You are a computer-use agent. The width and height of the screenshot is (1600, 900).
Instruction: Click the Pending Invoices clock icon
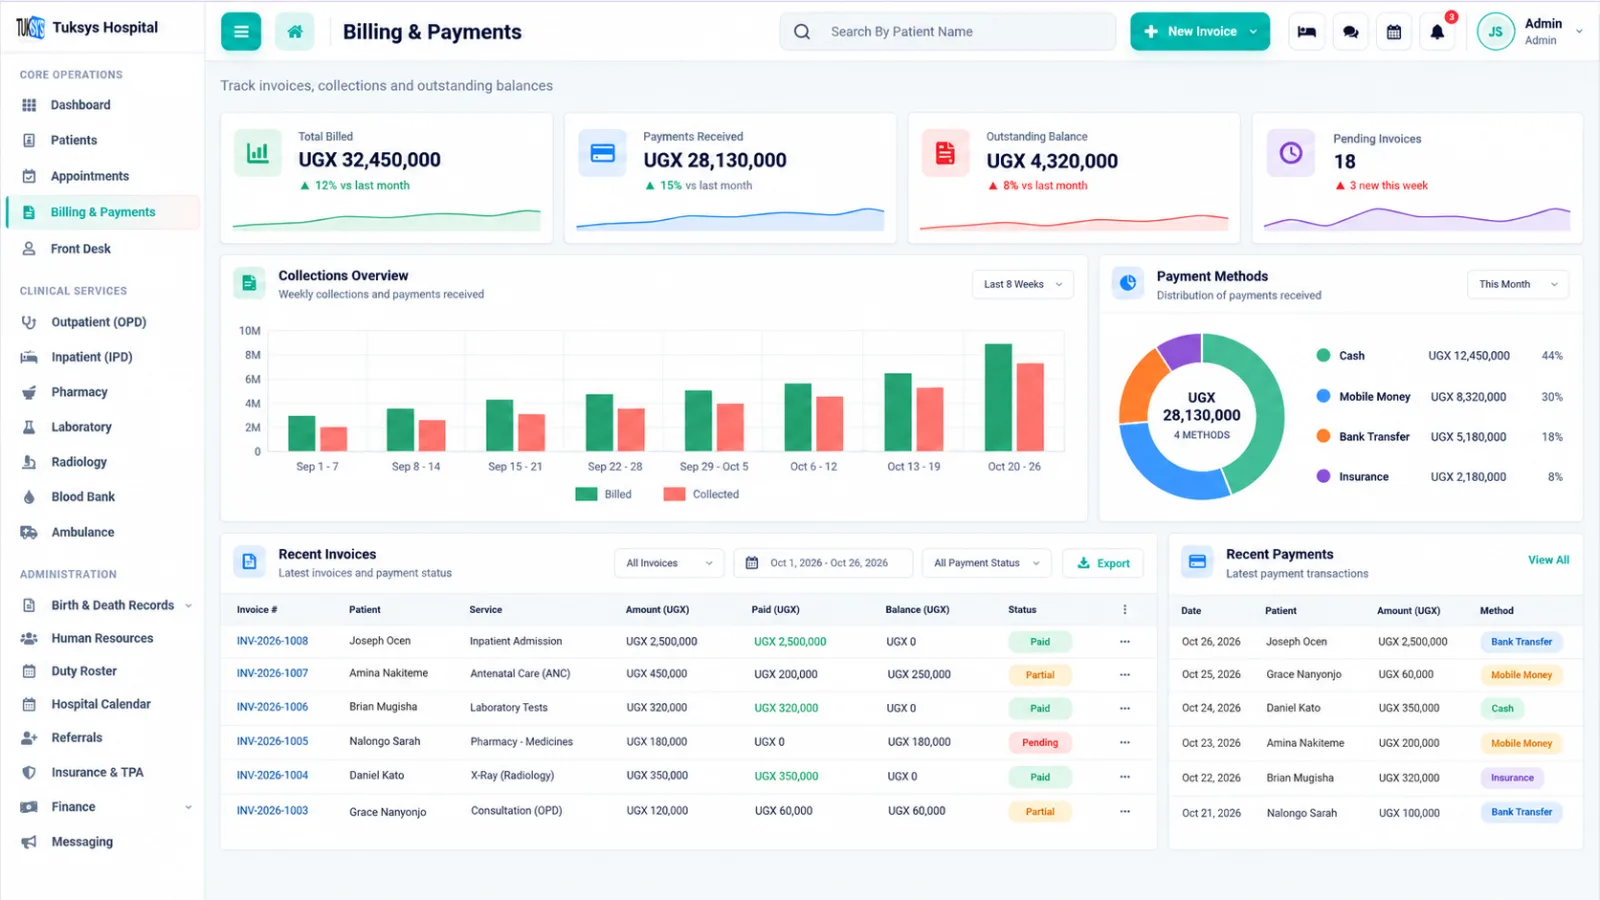1291,153
